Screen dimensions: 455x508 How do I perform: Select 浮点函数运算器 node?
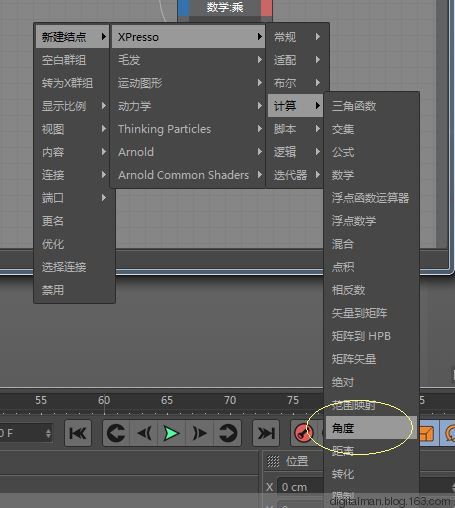tap(371, 198)
